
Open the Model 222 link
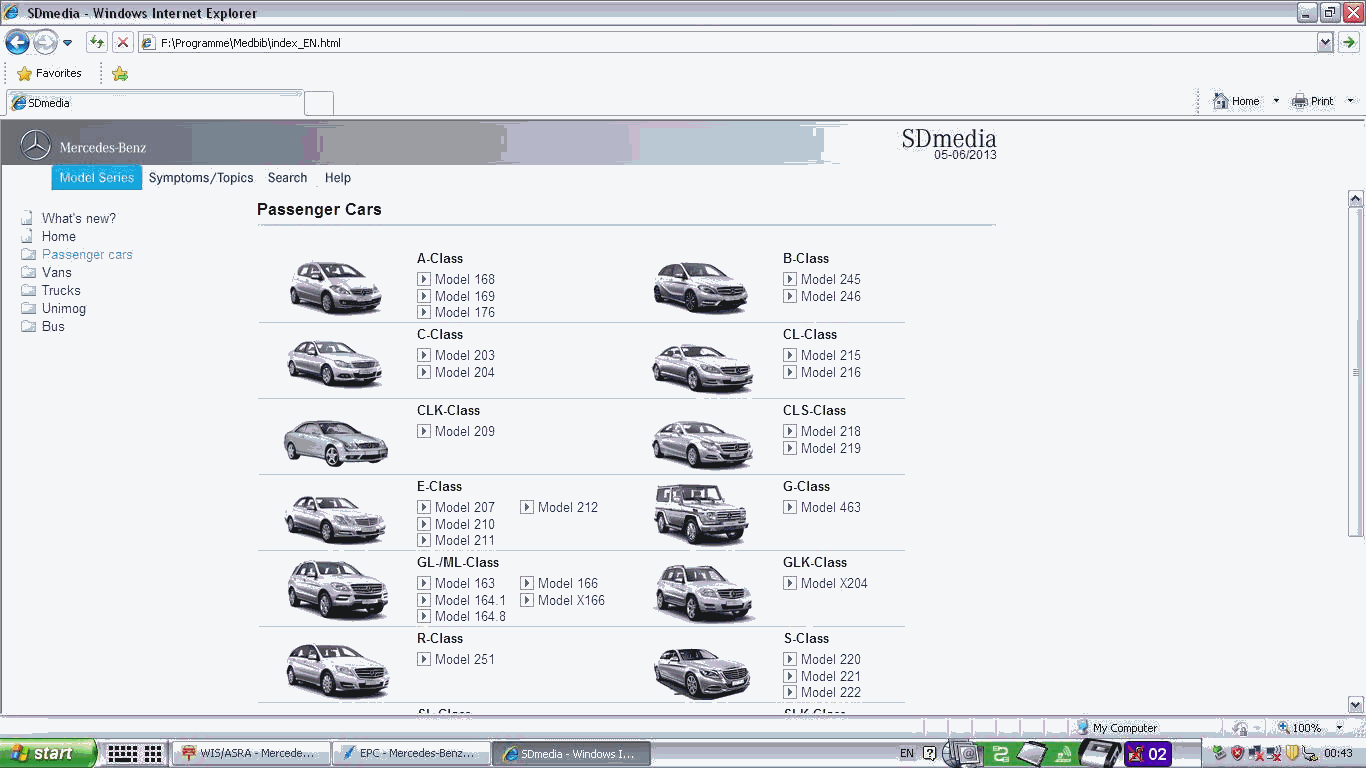[831, 692]
